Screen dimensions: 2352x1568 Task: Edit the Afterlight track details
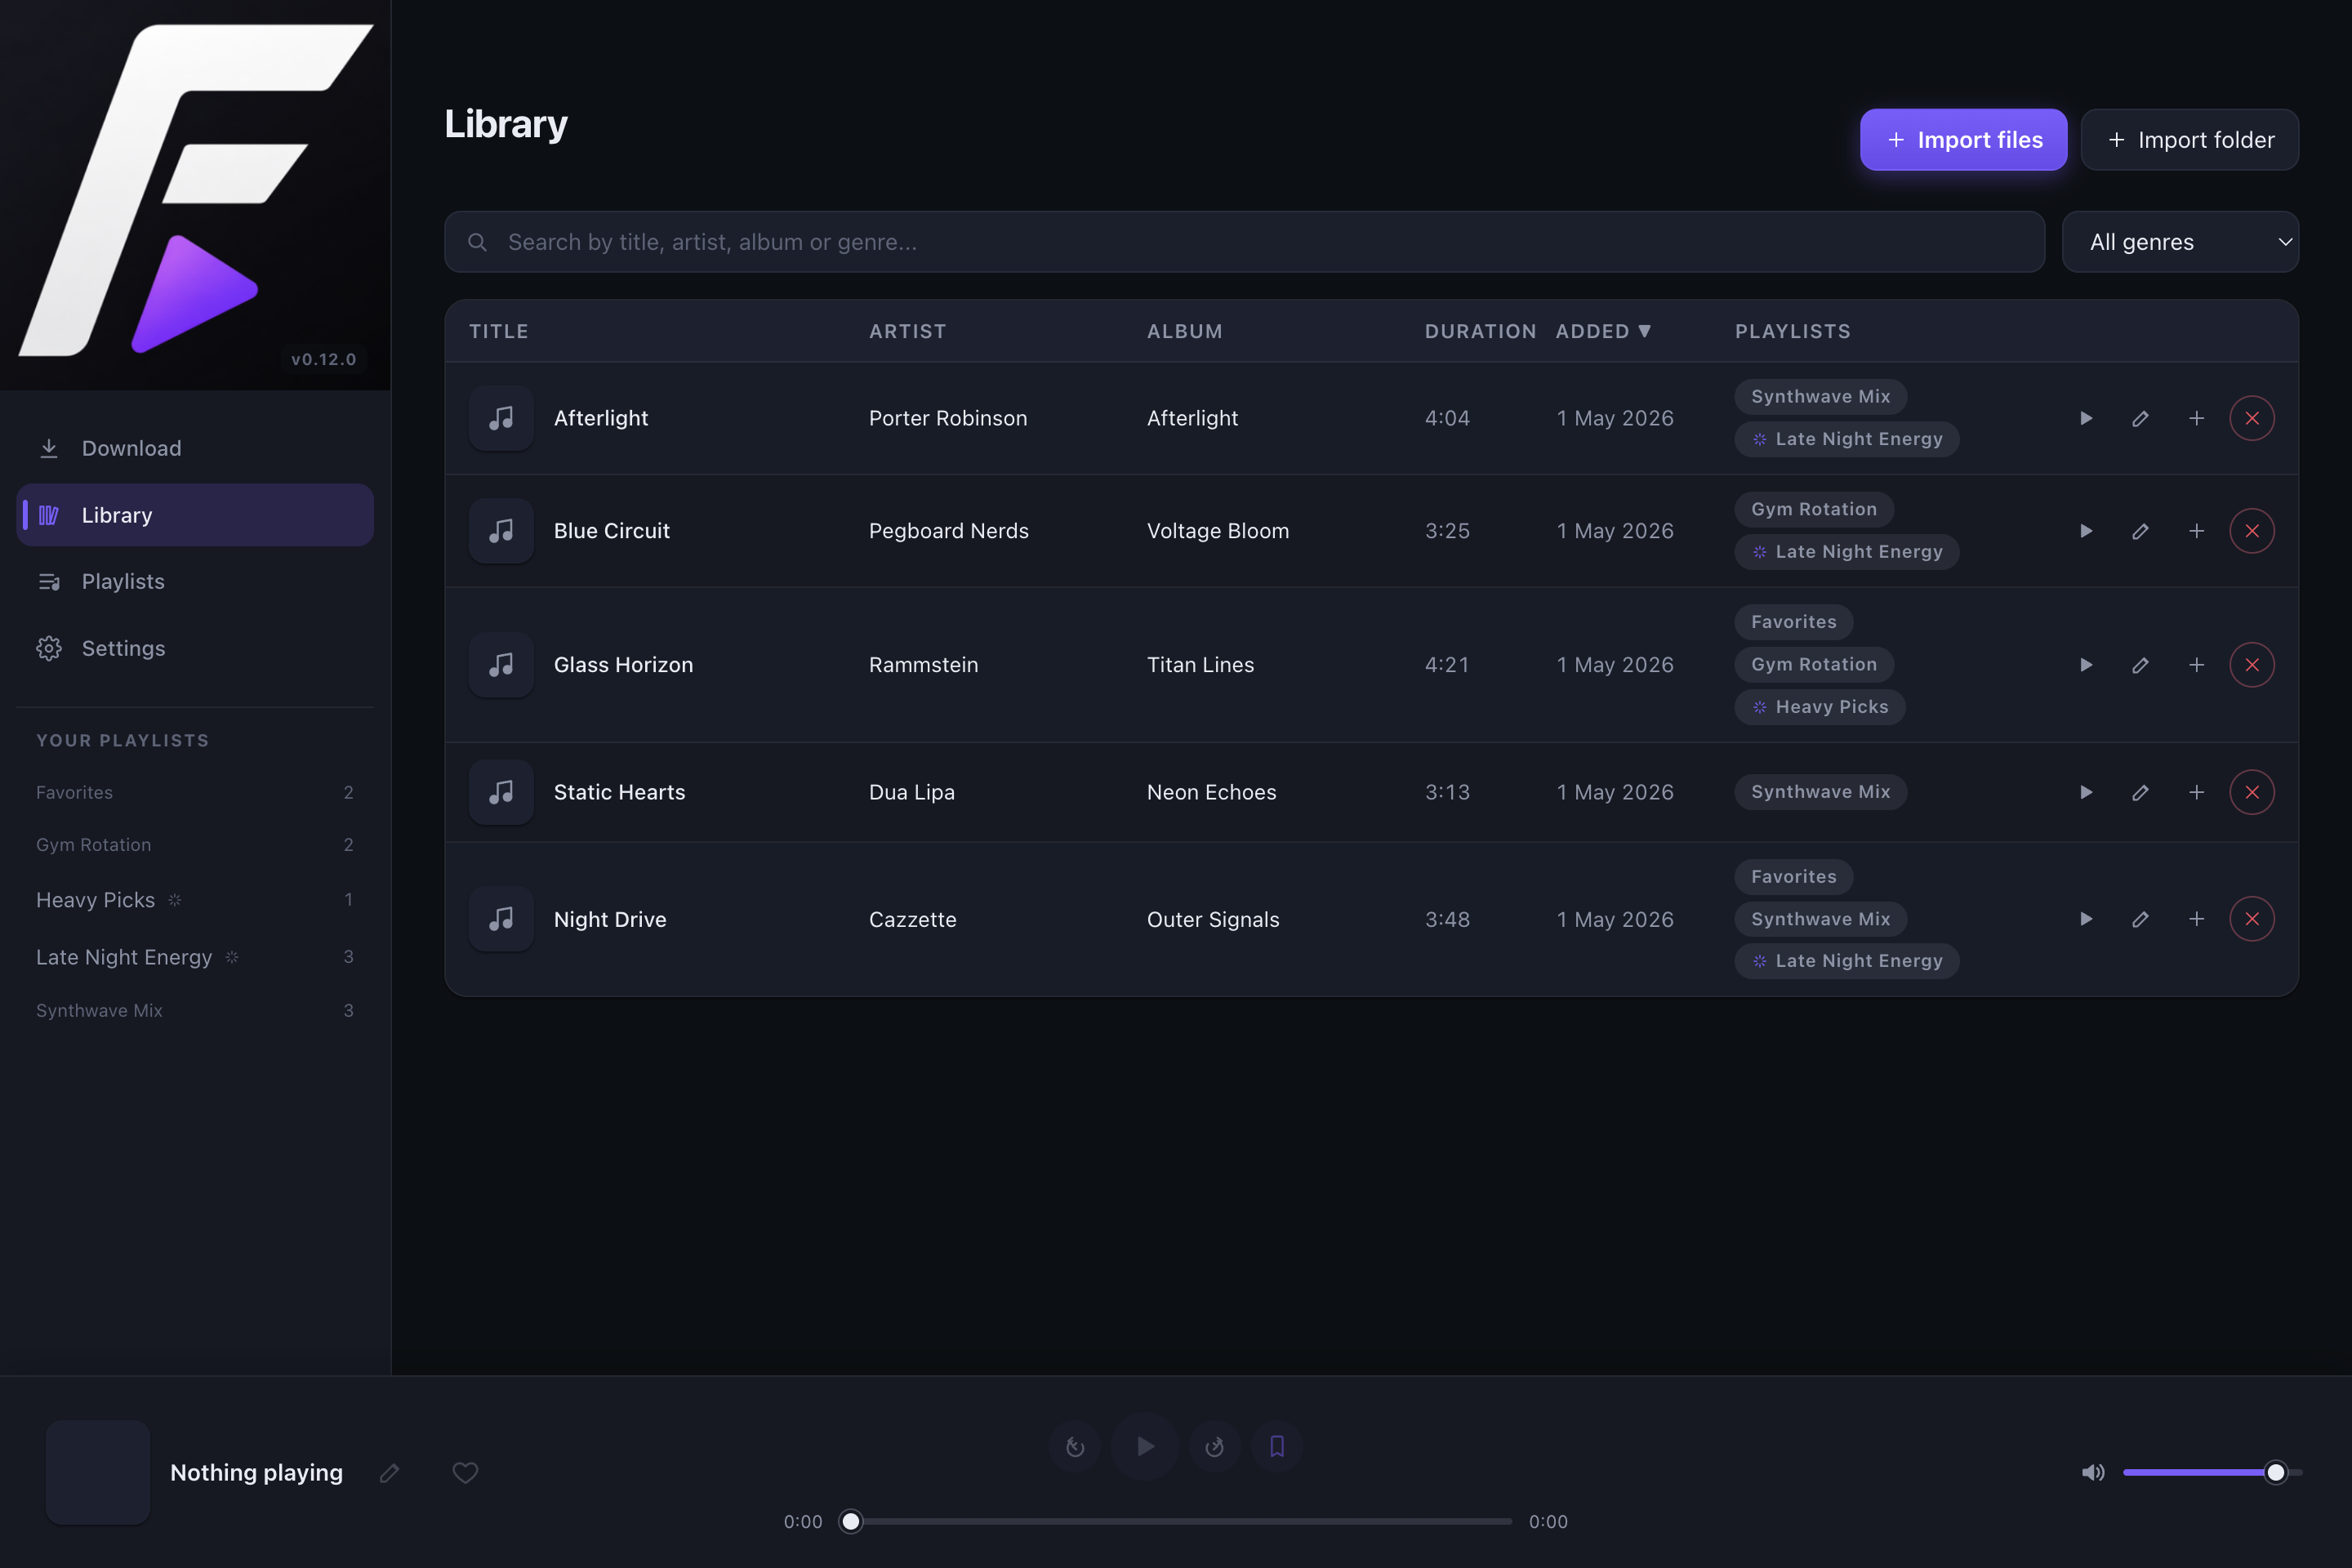(2140, 418)
